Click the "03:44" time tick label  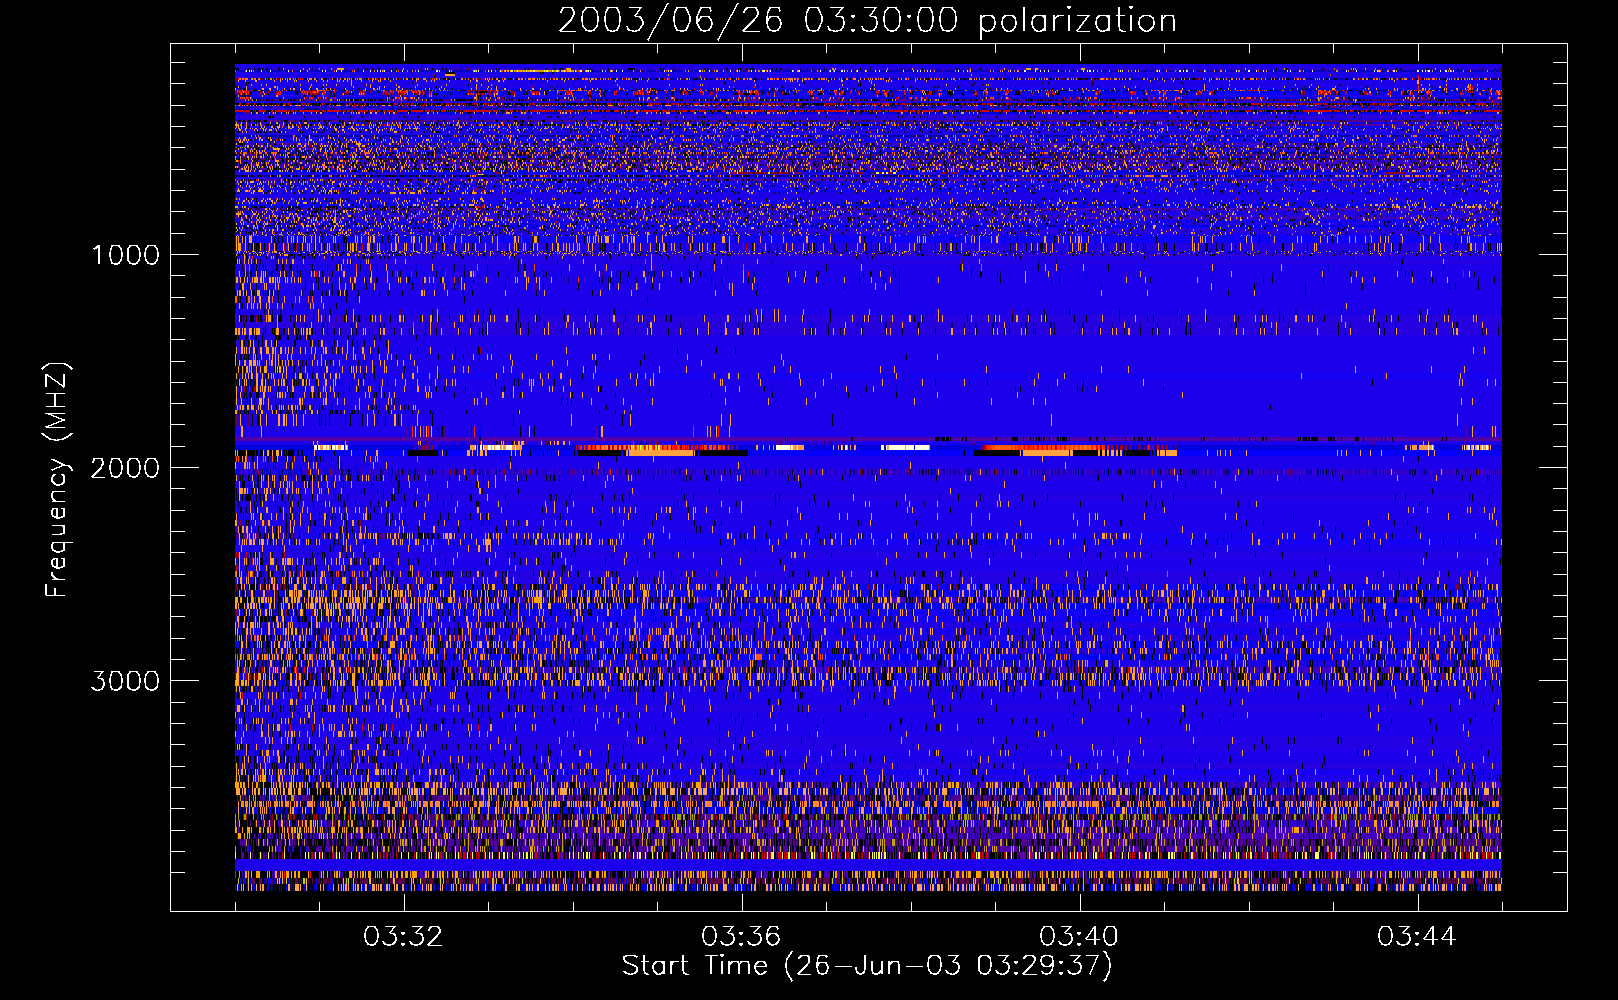[1417, 937]
